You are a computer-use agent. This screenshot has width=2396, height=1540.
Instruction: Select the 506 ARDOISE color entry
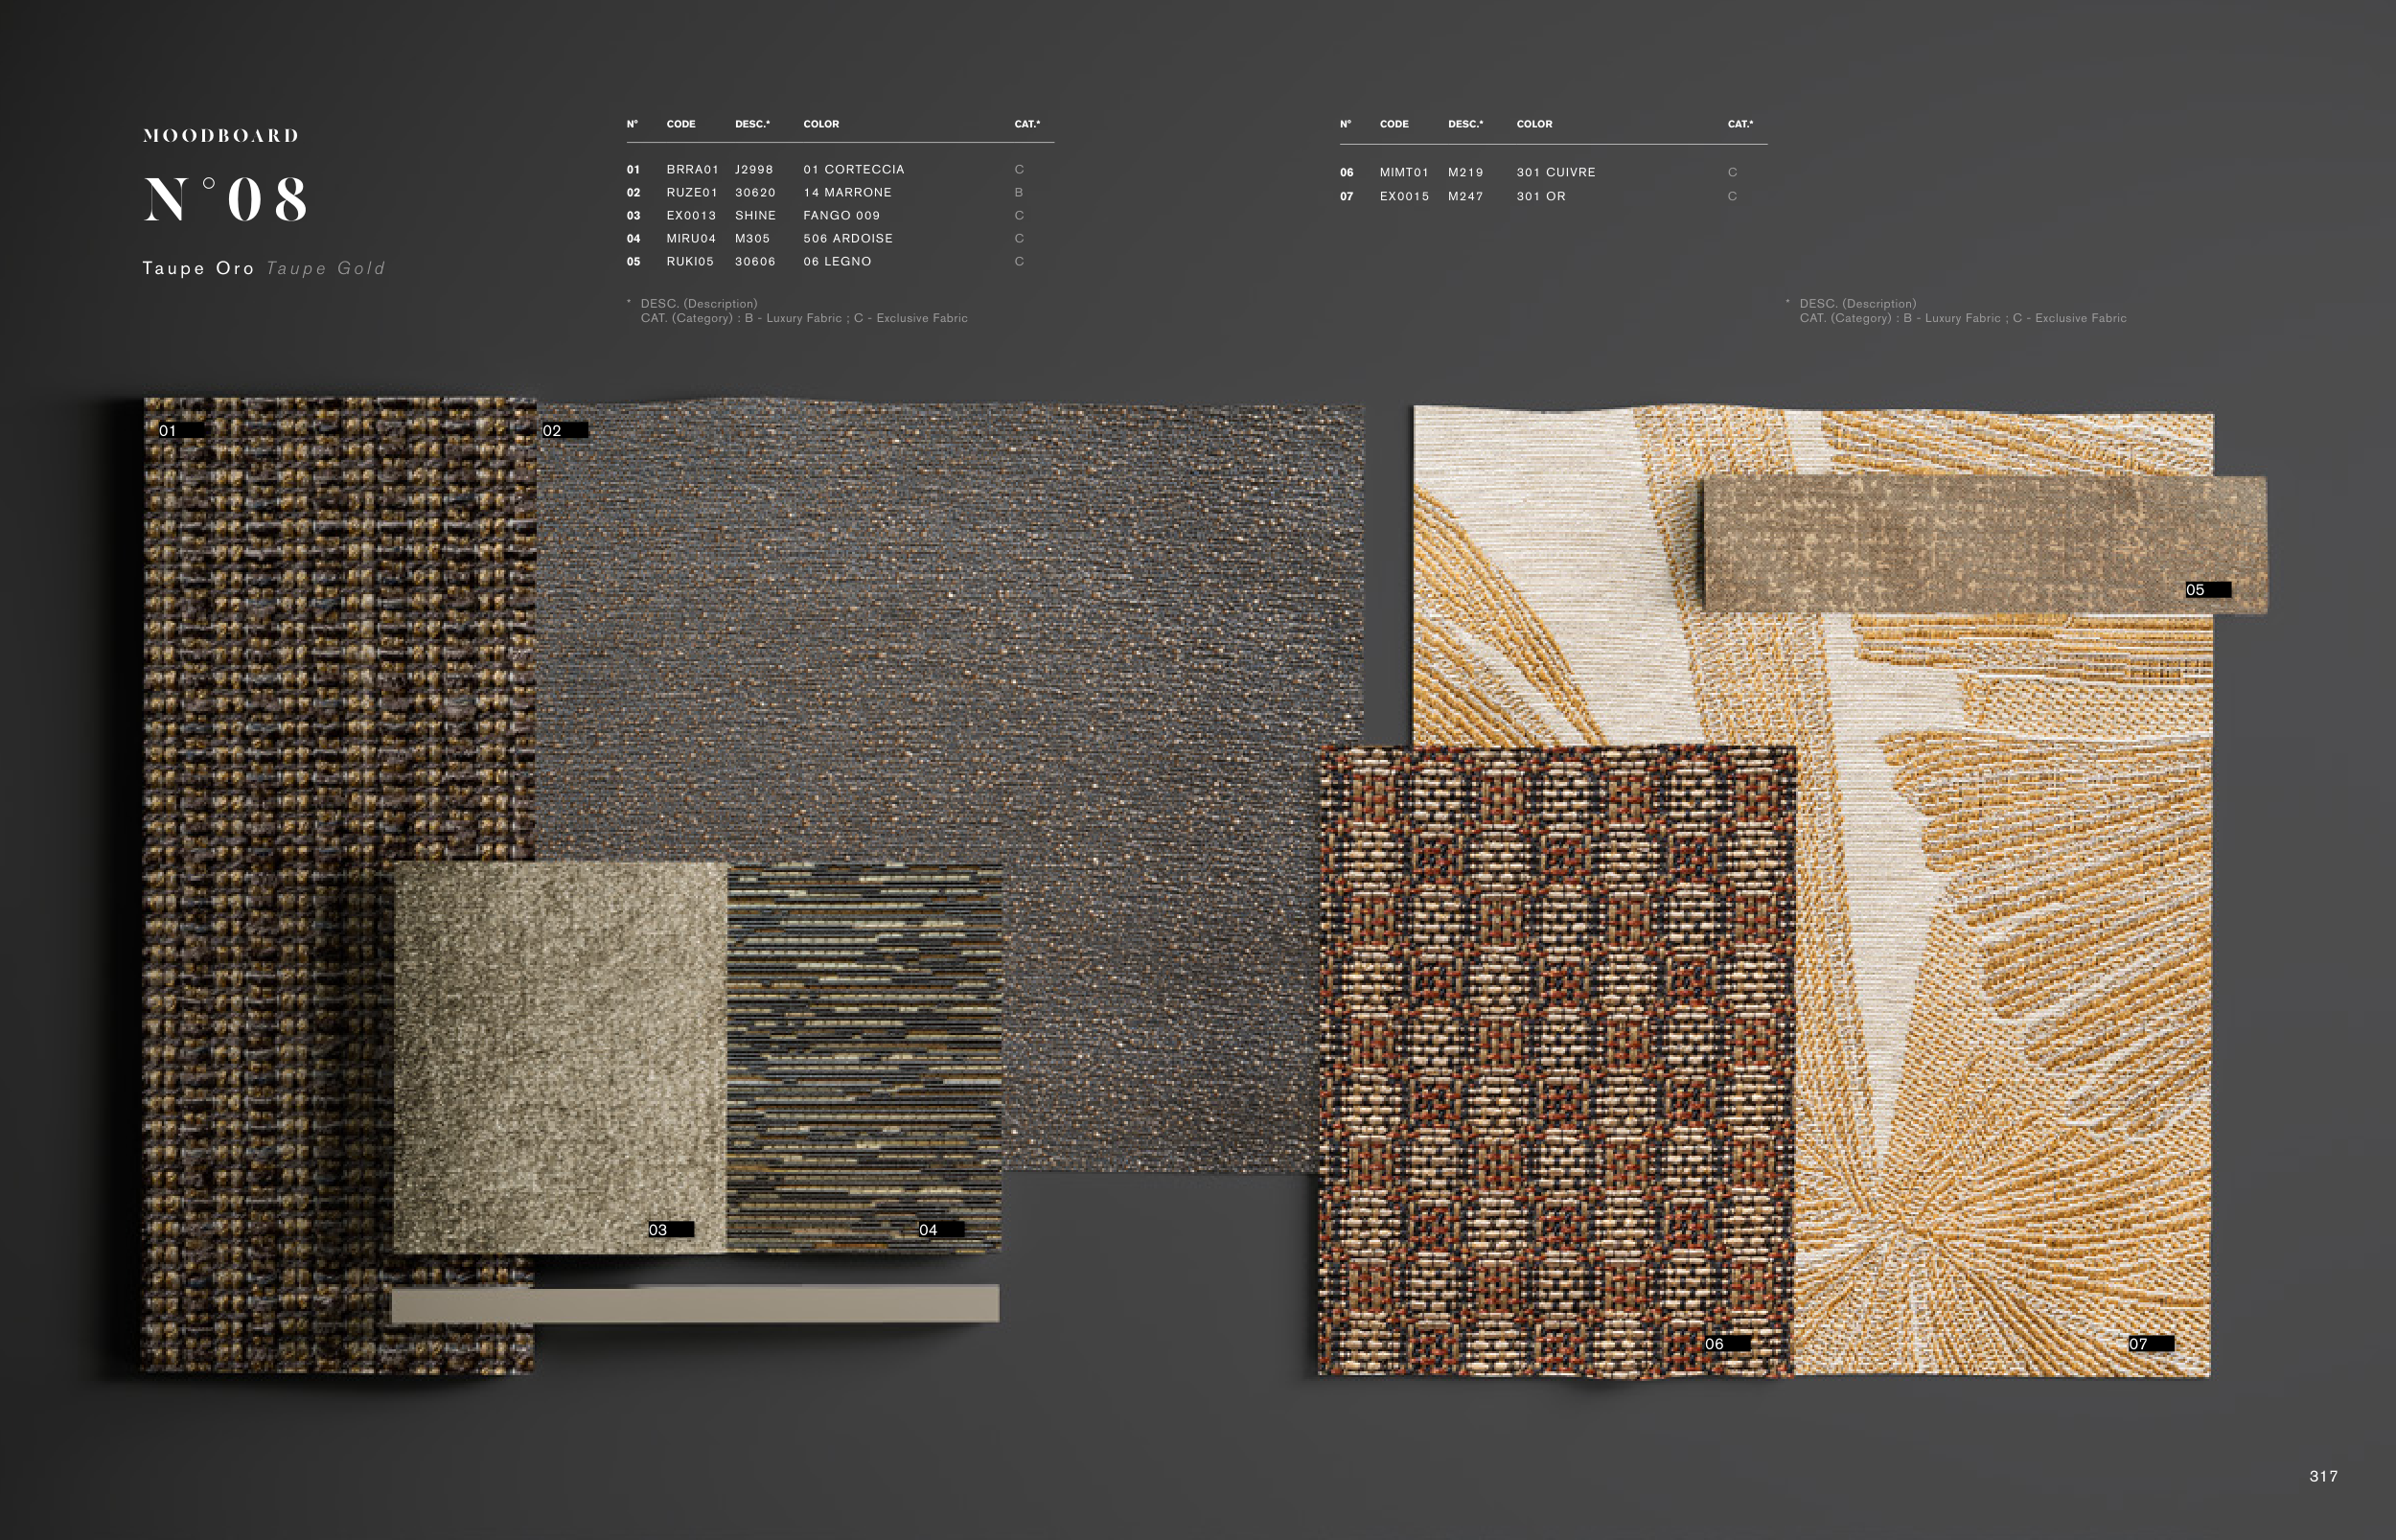point(847,238)
